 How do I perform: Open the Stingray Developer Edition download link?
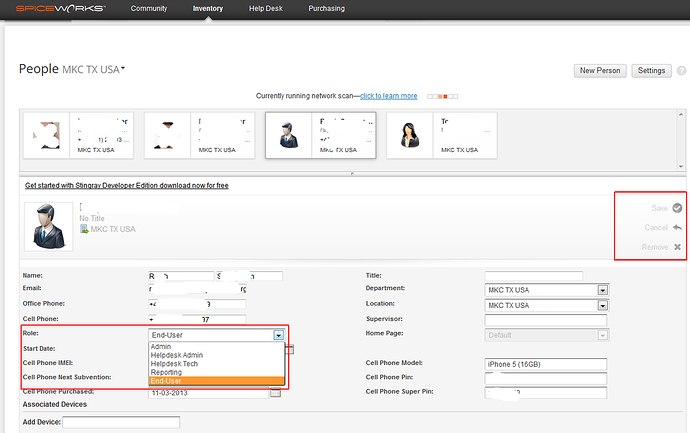pos(127,186)
